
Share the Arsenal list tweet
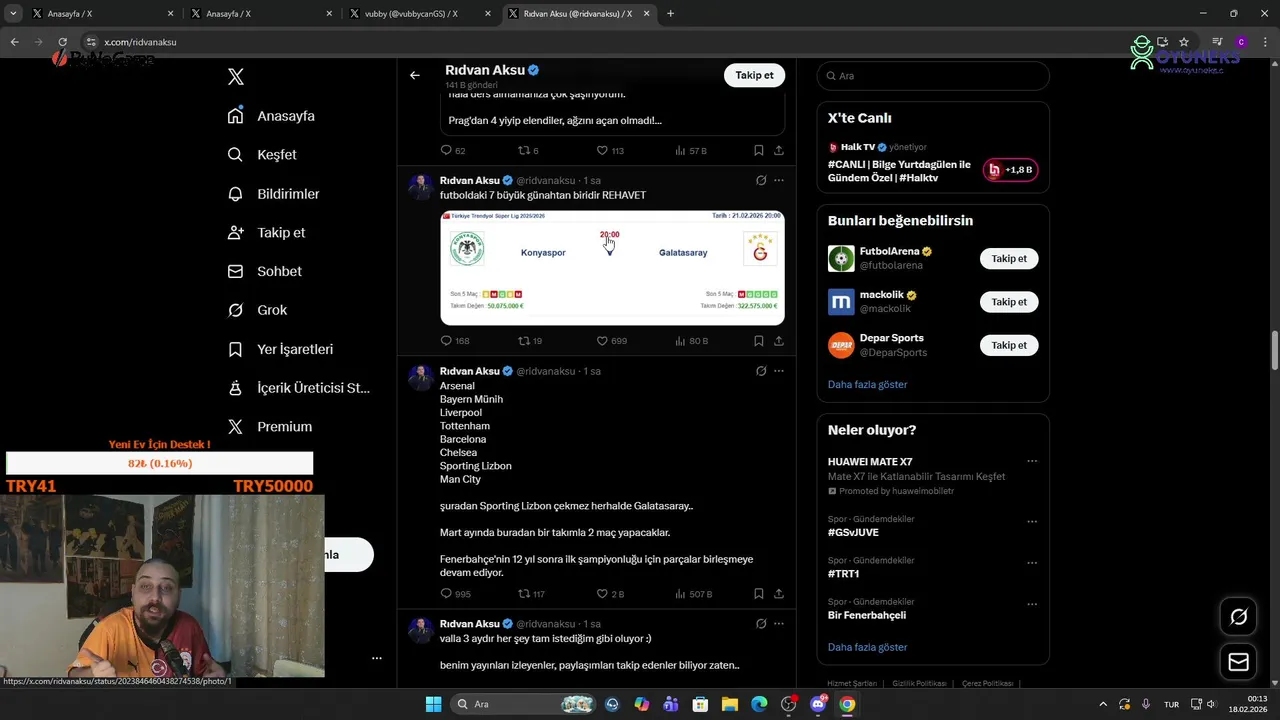click(x=778, y=594)
